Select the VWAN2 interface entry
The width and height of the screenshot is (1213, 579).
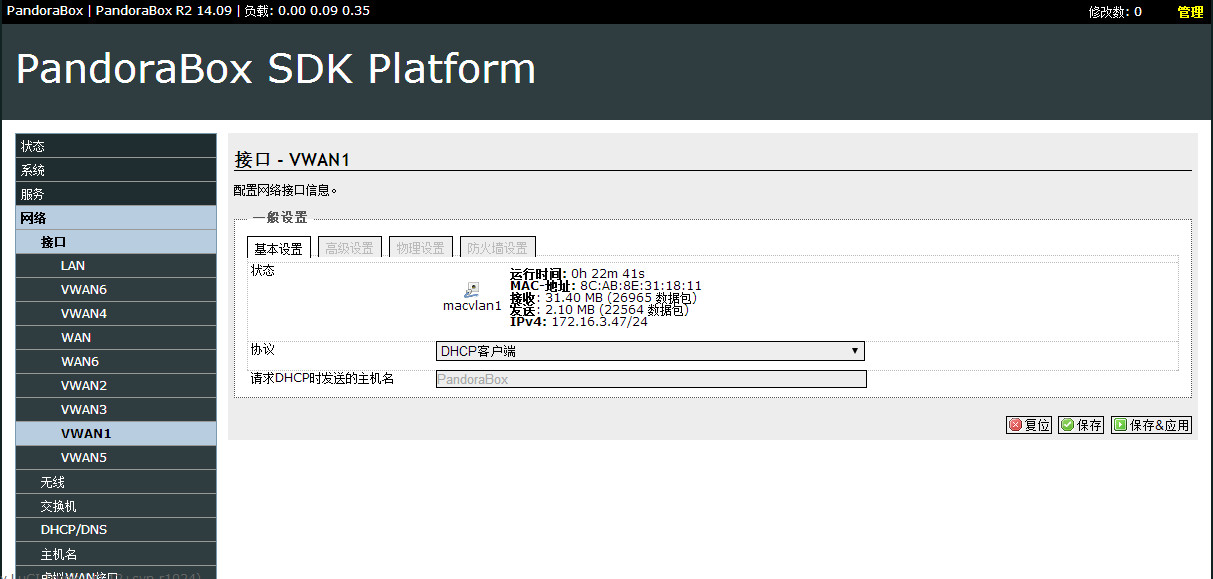click(116, 386)
